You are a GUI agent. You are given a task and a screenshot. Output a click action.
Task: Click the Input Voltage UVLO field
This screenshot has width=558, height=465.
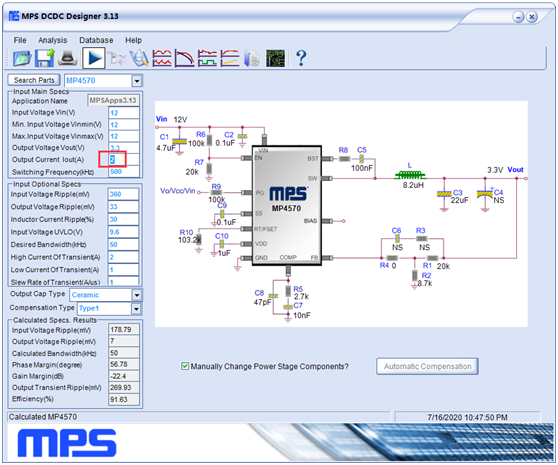123,232
